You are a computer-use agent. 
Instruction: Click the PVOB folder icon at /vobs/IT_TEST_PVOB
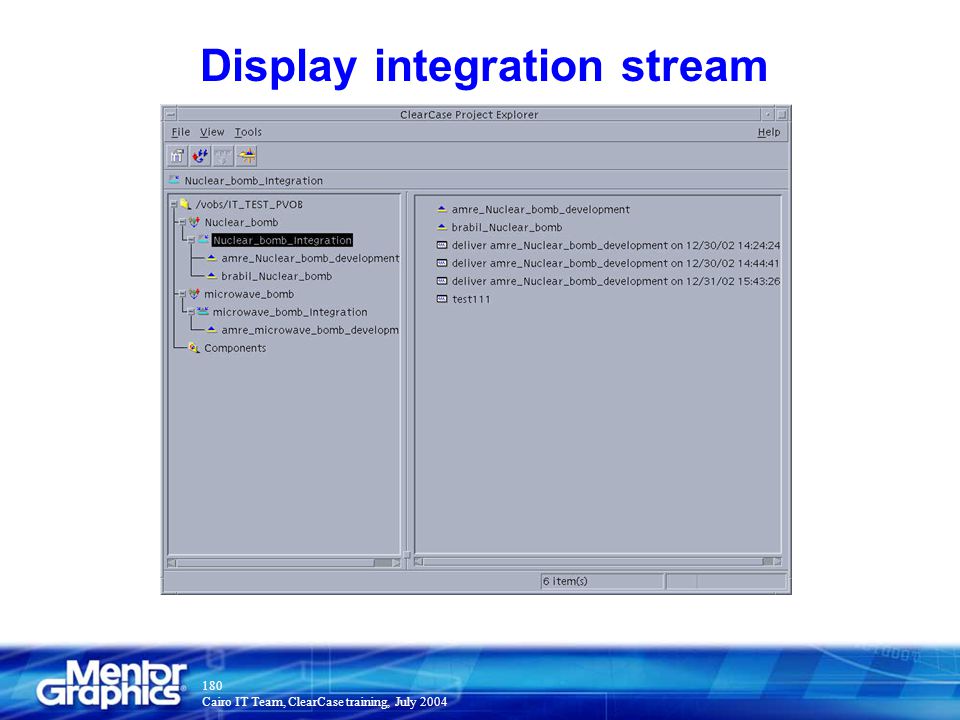(186, 204)
